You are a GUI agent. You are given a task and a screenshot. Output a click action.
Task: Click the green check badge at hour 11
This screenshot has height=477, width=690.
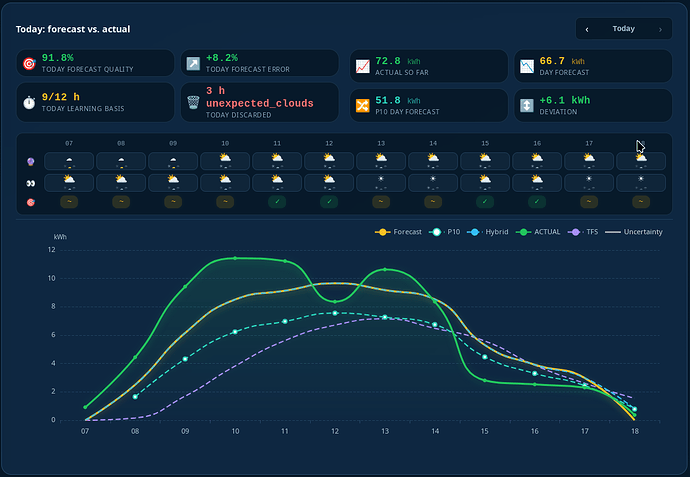point(277,202)
